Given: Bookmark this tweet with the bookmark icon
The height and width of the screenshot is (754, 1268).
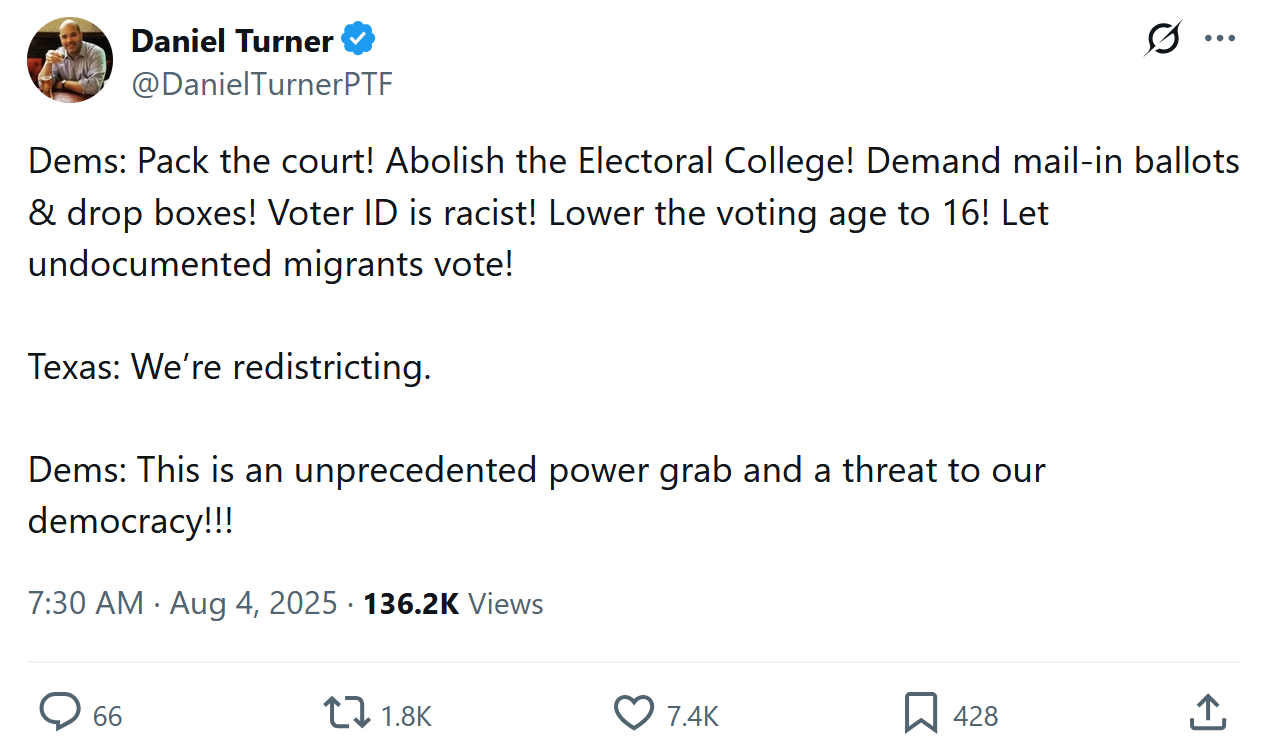Looking at the screenshot, I should pyautogui.click(x=920, y=714).
